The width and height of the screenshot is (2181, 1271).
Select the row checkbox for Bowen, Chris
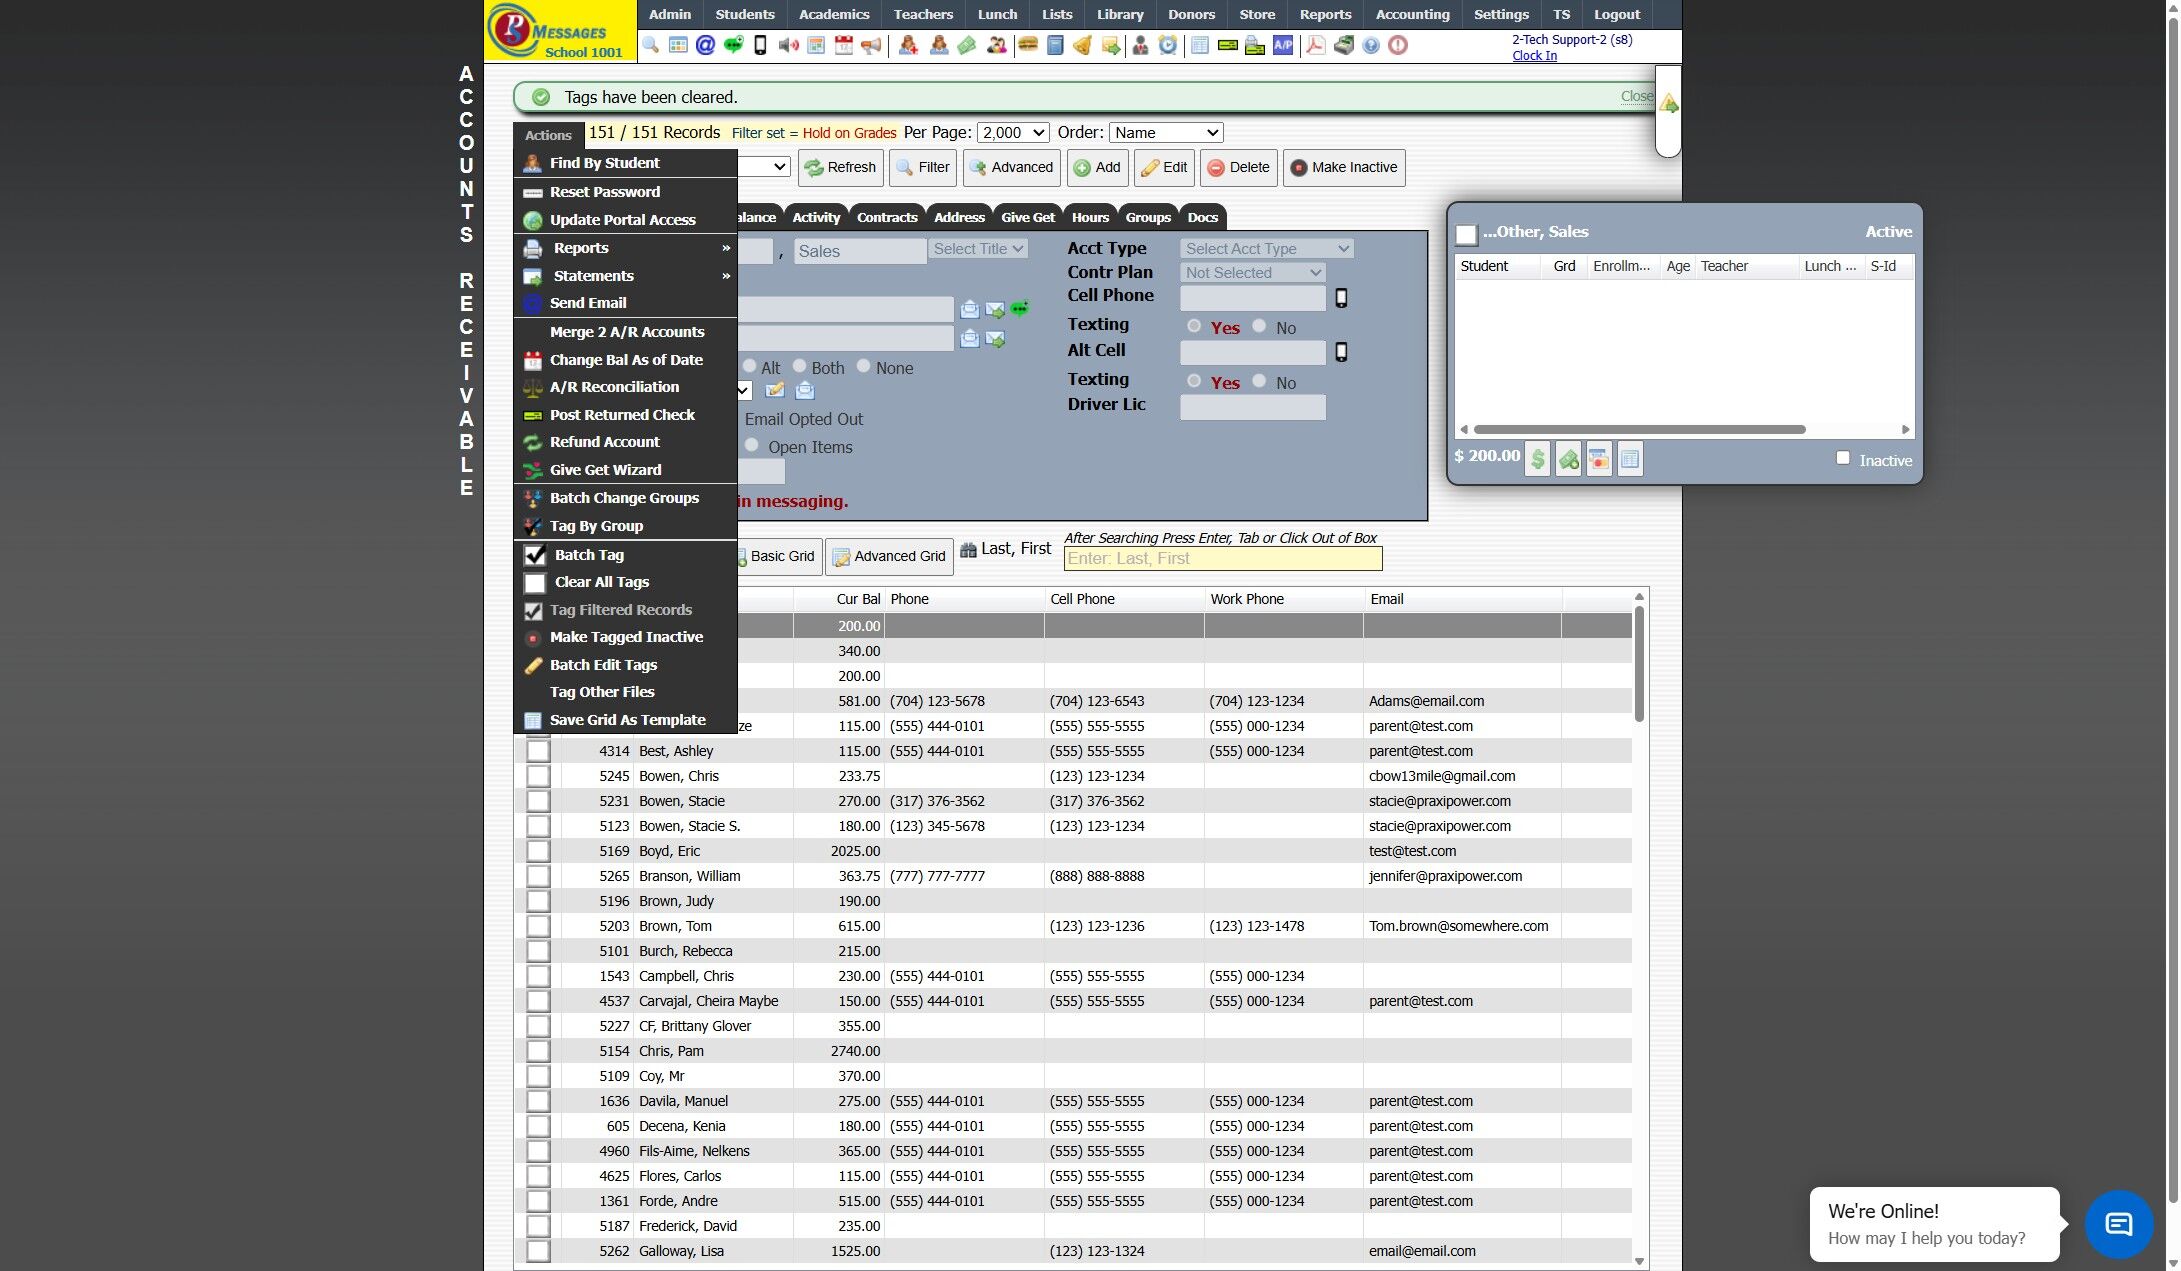(538, 776)
